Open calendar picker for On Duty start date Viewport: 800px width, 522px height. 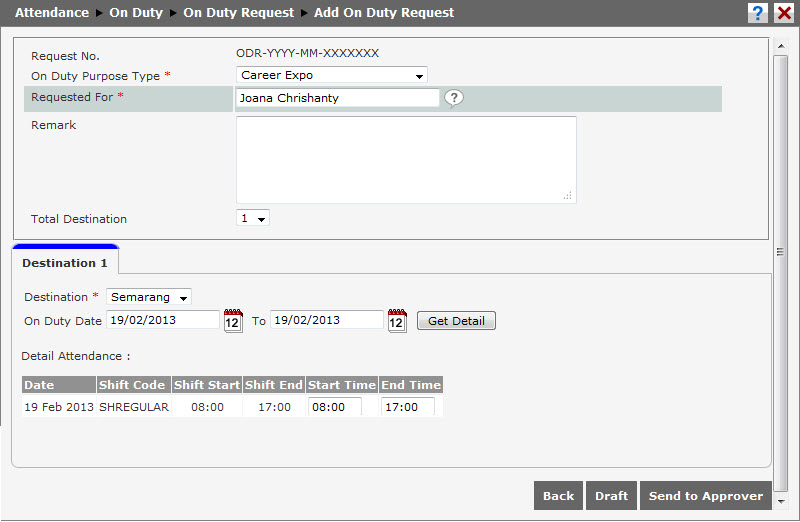pos(233,321)
